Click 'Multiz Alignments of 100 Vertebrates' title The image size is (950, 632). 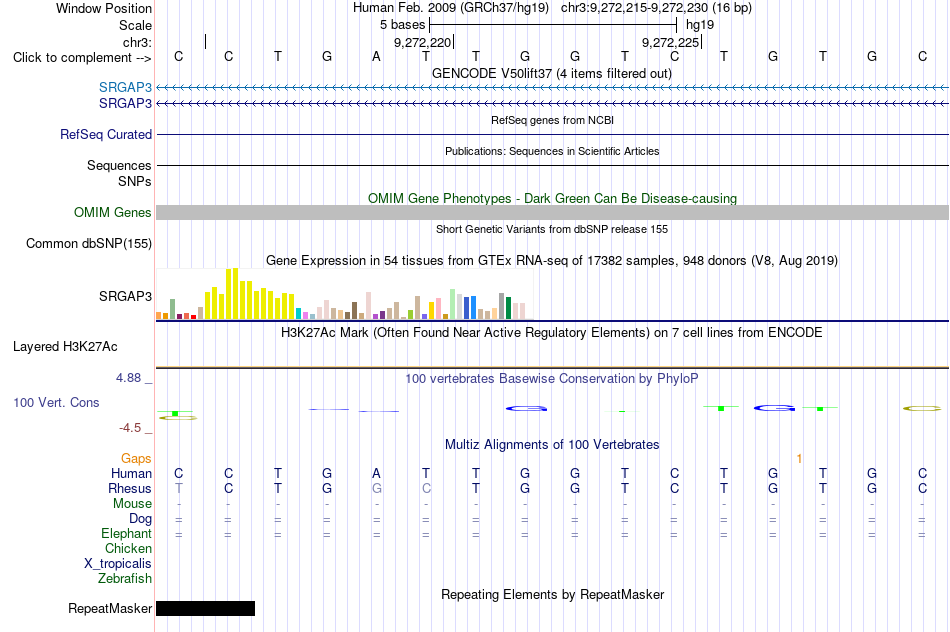click(552, 445)
